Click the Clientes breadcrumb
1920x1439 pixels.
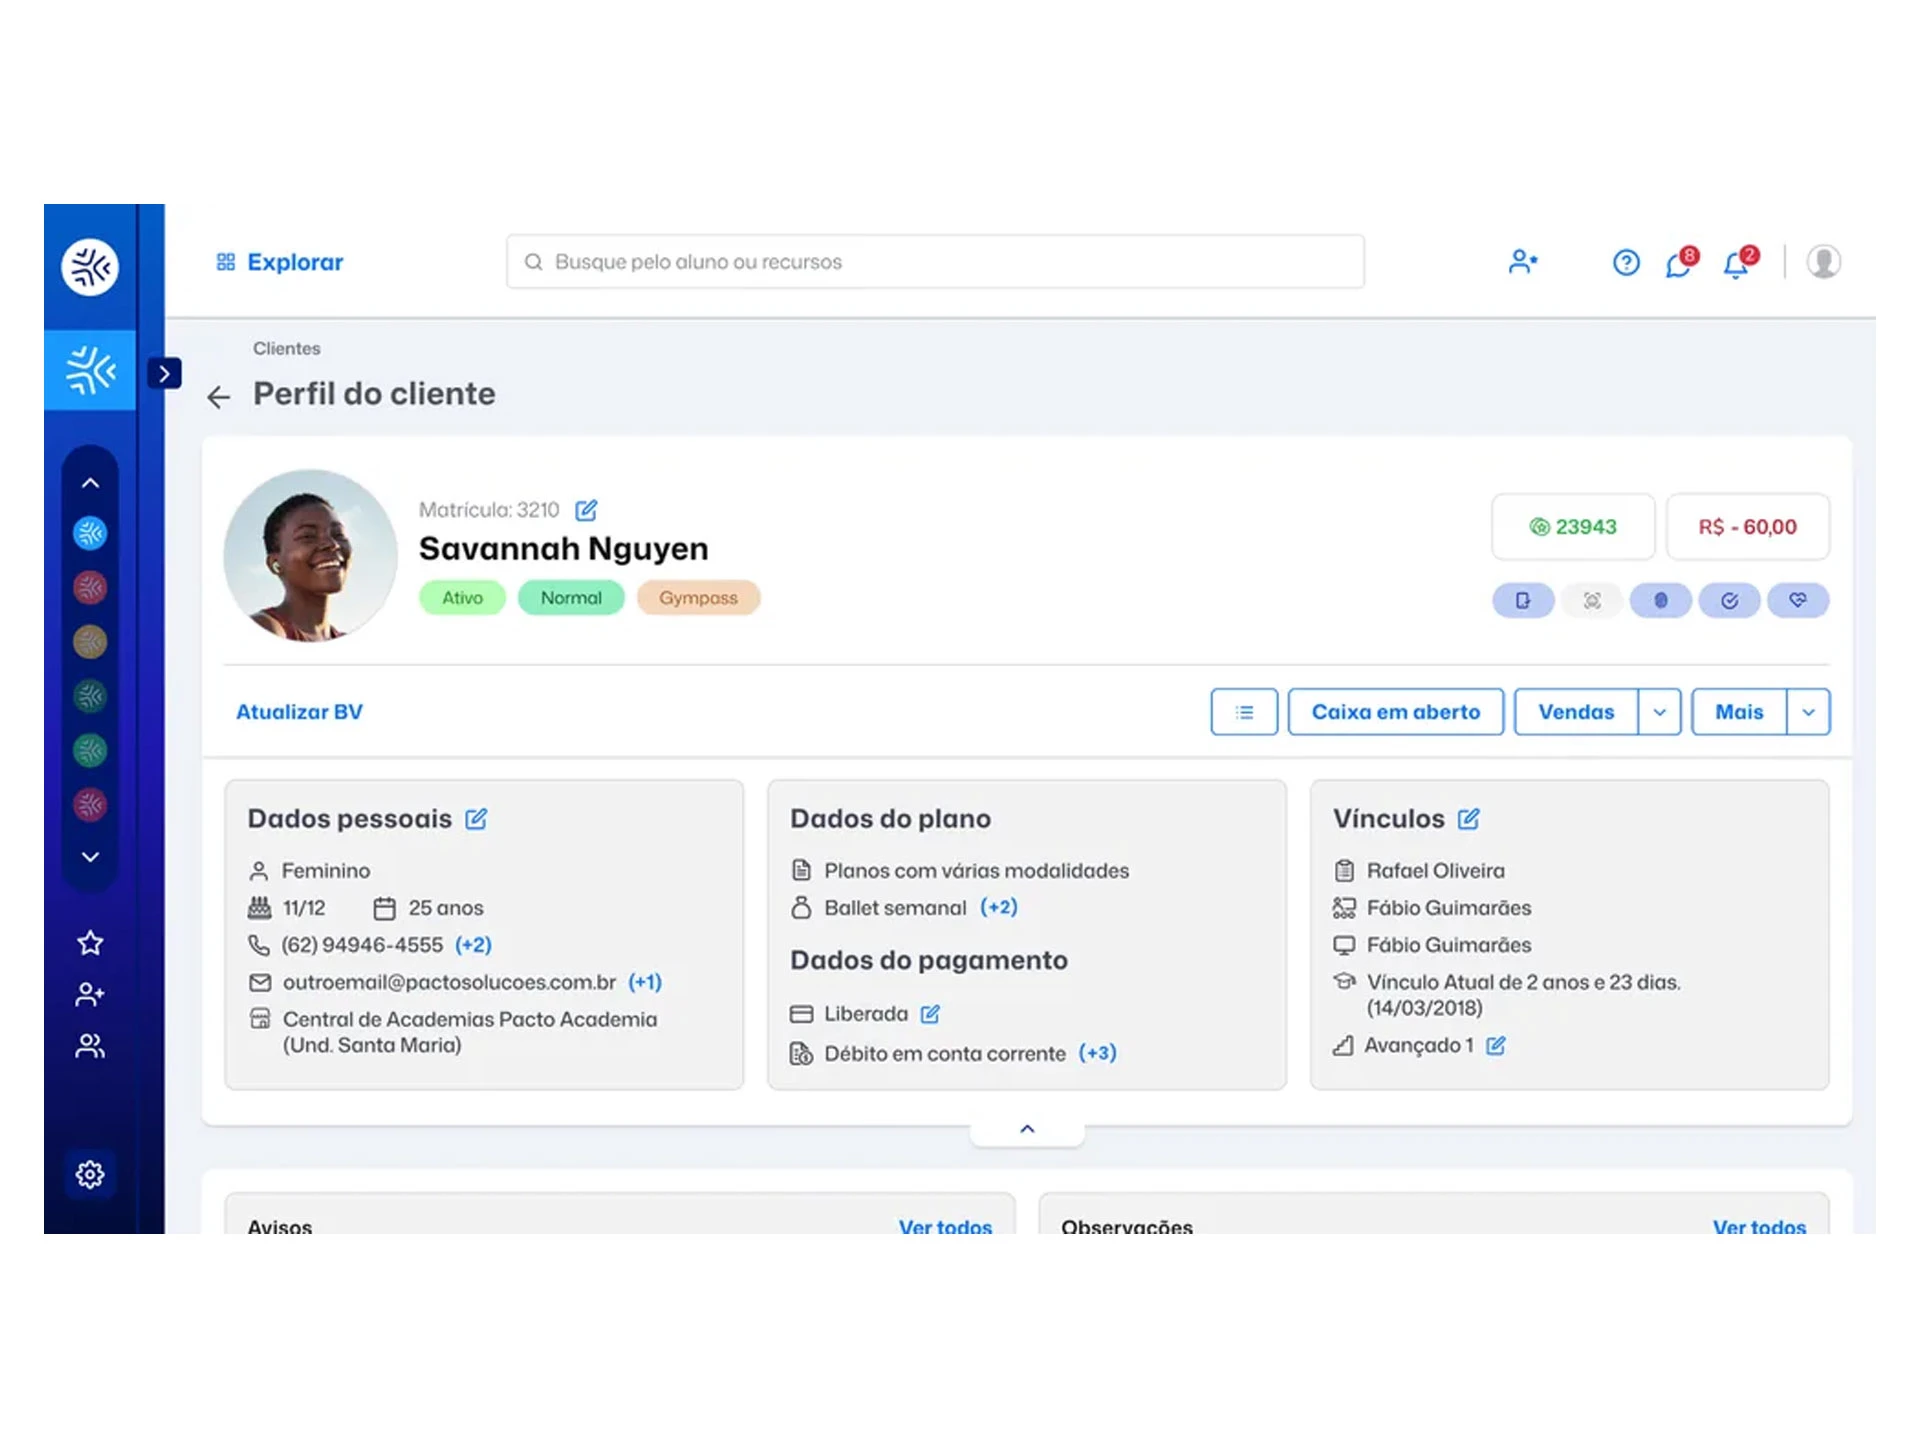[286, 348]
